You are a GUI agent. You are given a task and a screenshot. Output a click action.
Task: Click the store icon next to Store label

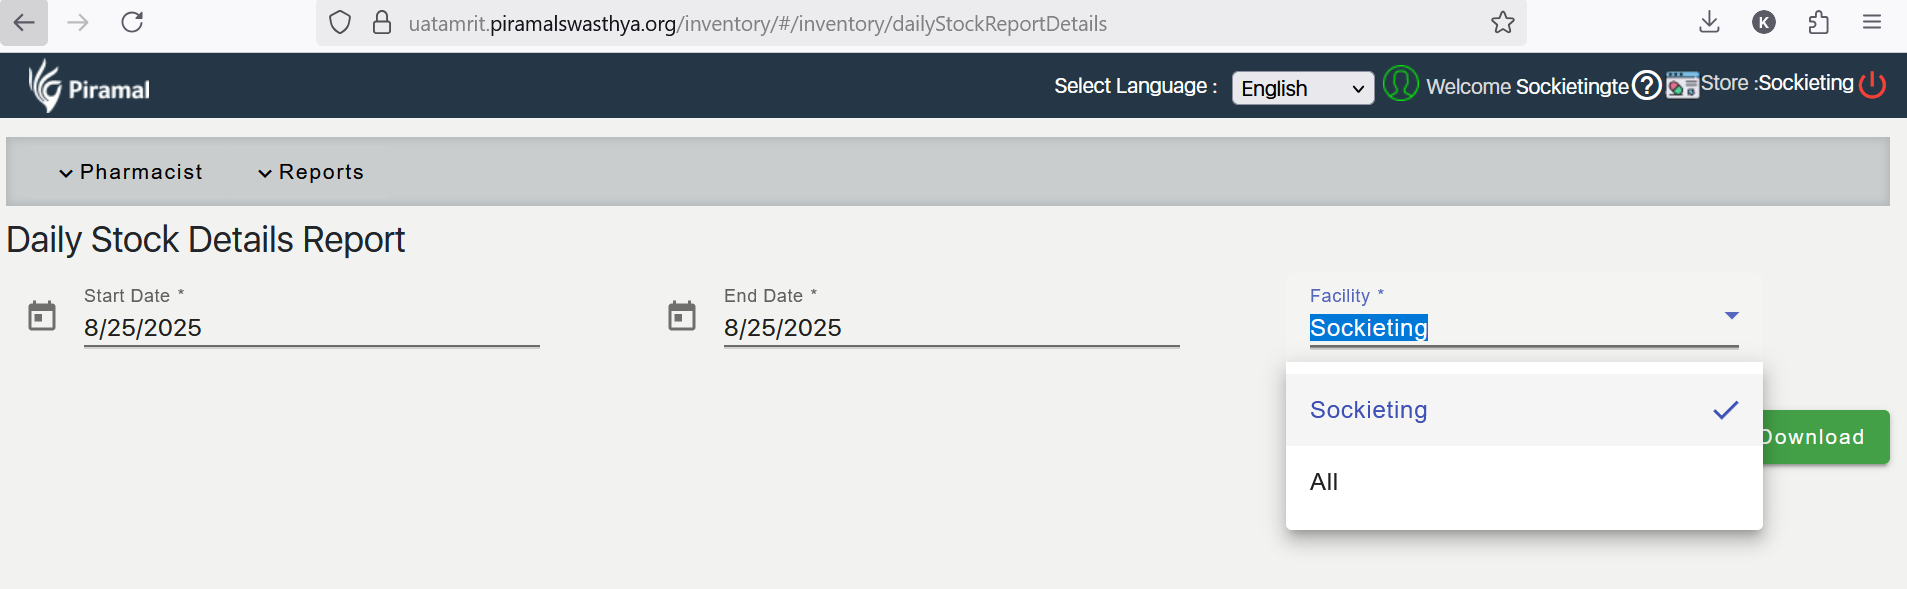point(1682,85)
